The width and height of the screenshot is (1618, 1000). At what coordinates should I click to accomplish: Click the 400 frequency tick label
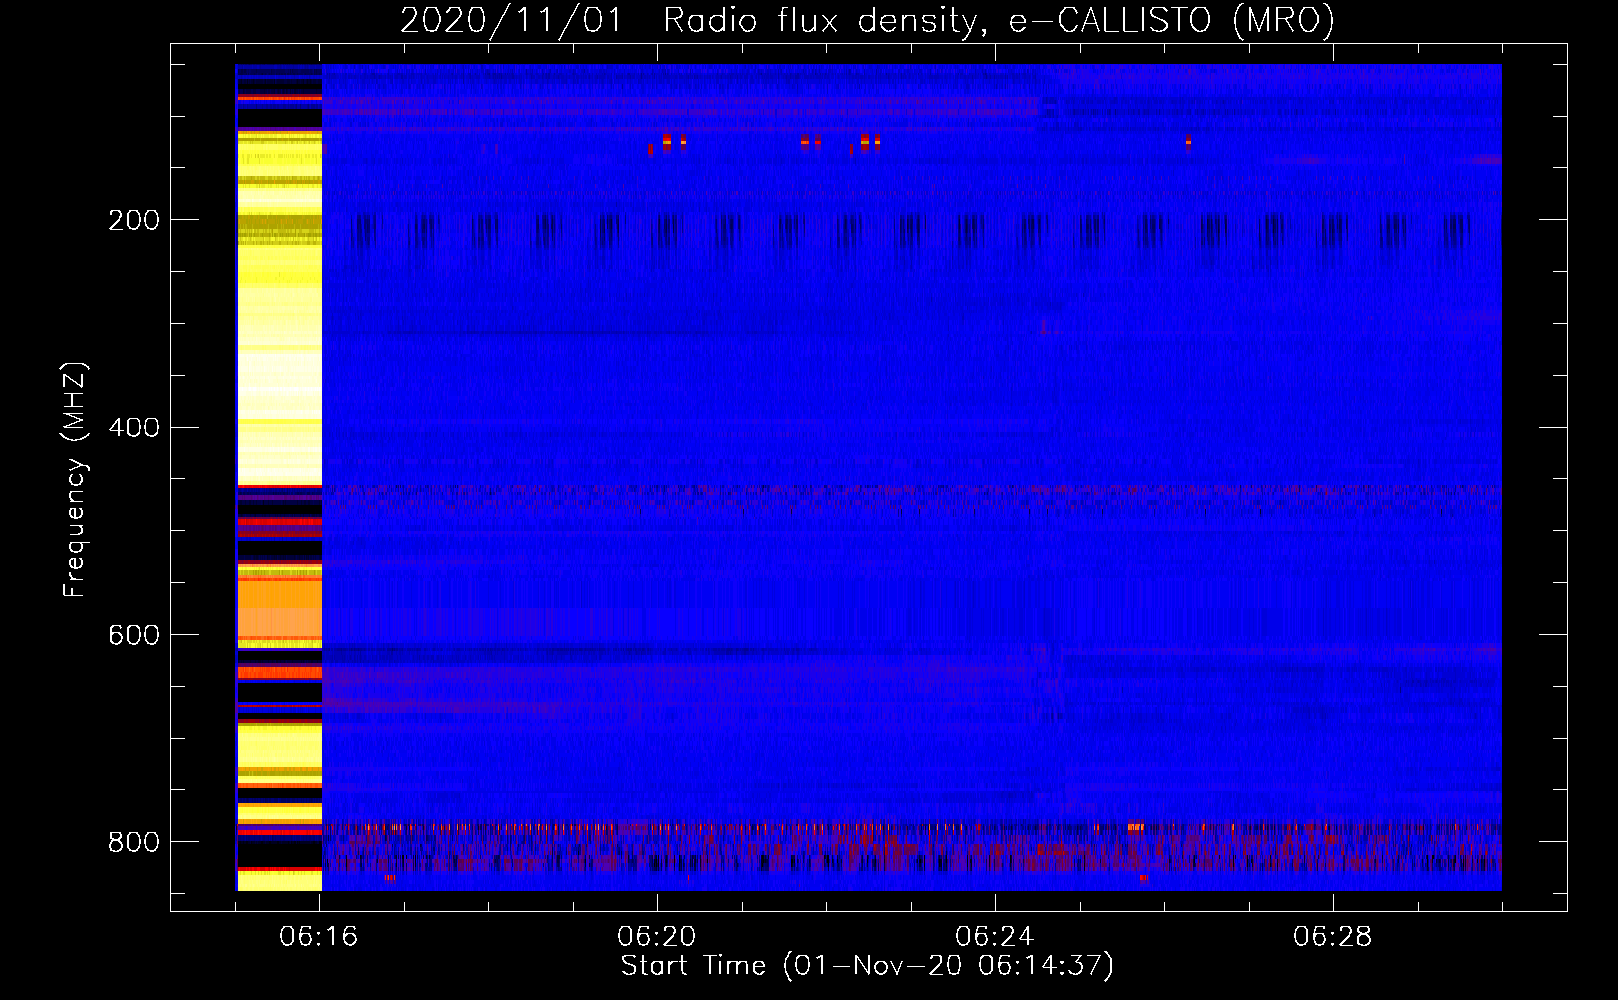point(134,428)
